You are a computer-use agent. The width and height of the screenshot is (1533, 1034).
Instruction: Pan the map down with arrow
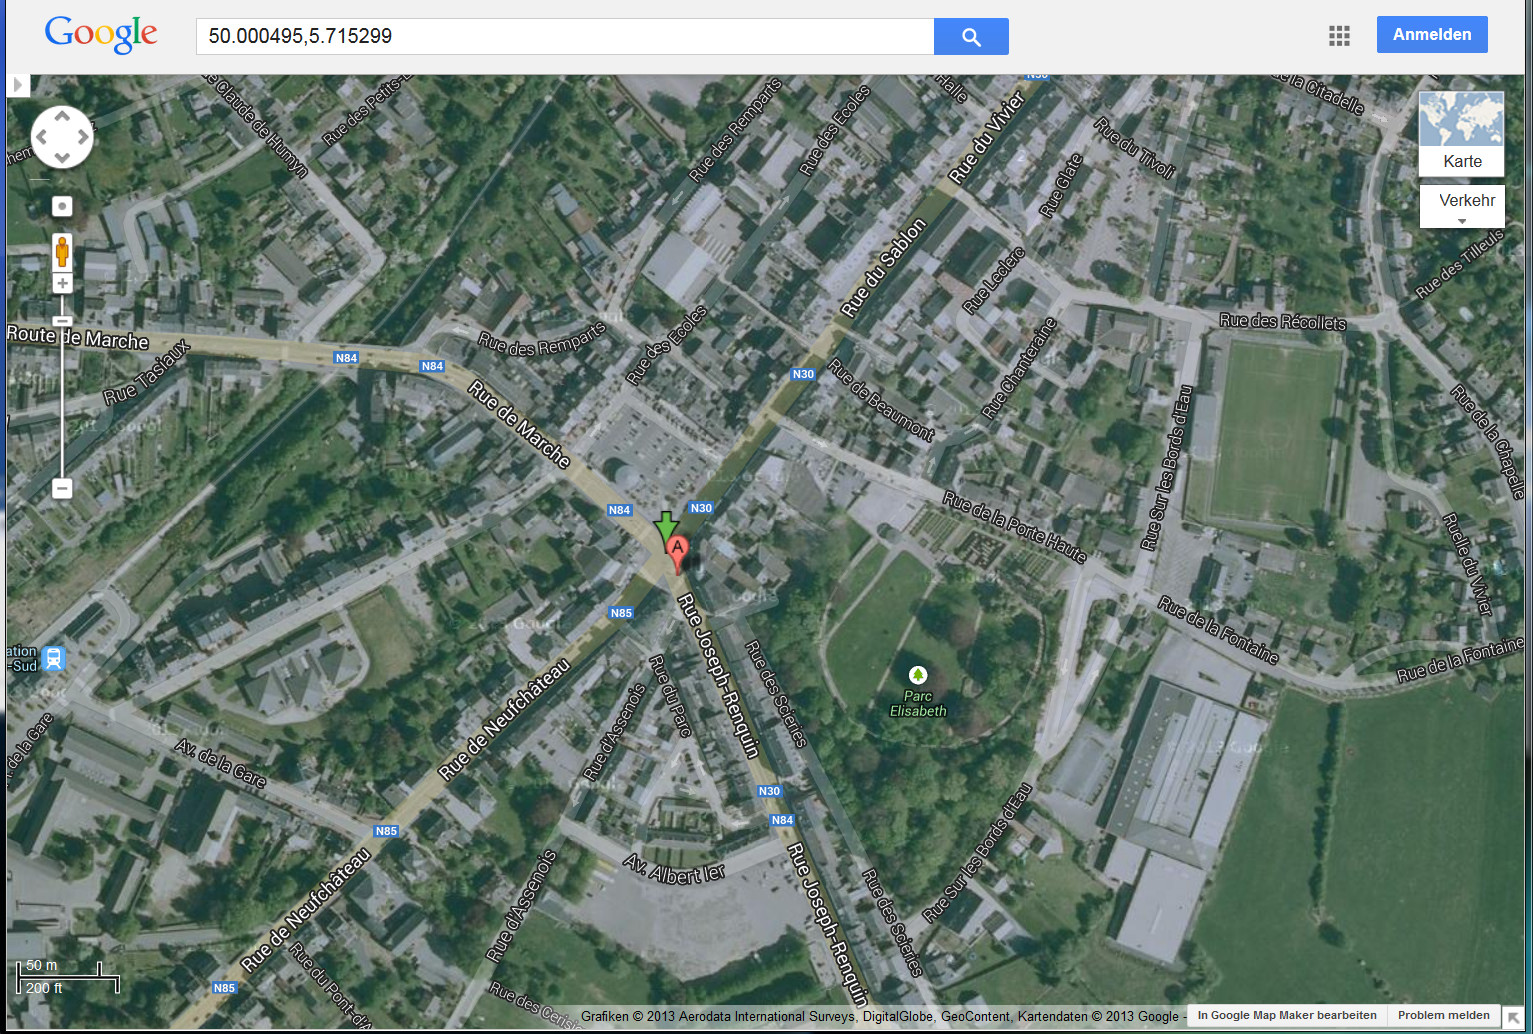coord(62,158)
